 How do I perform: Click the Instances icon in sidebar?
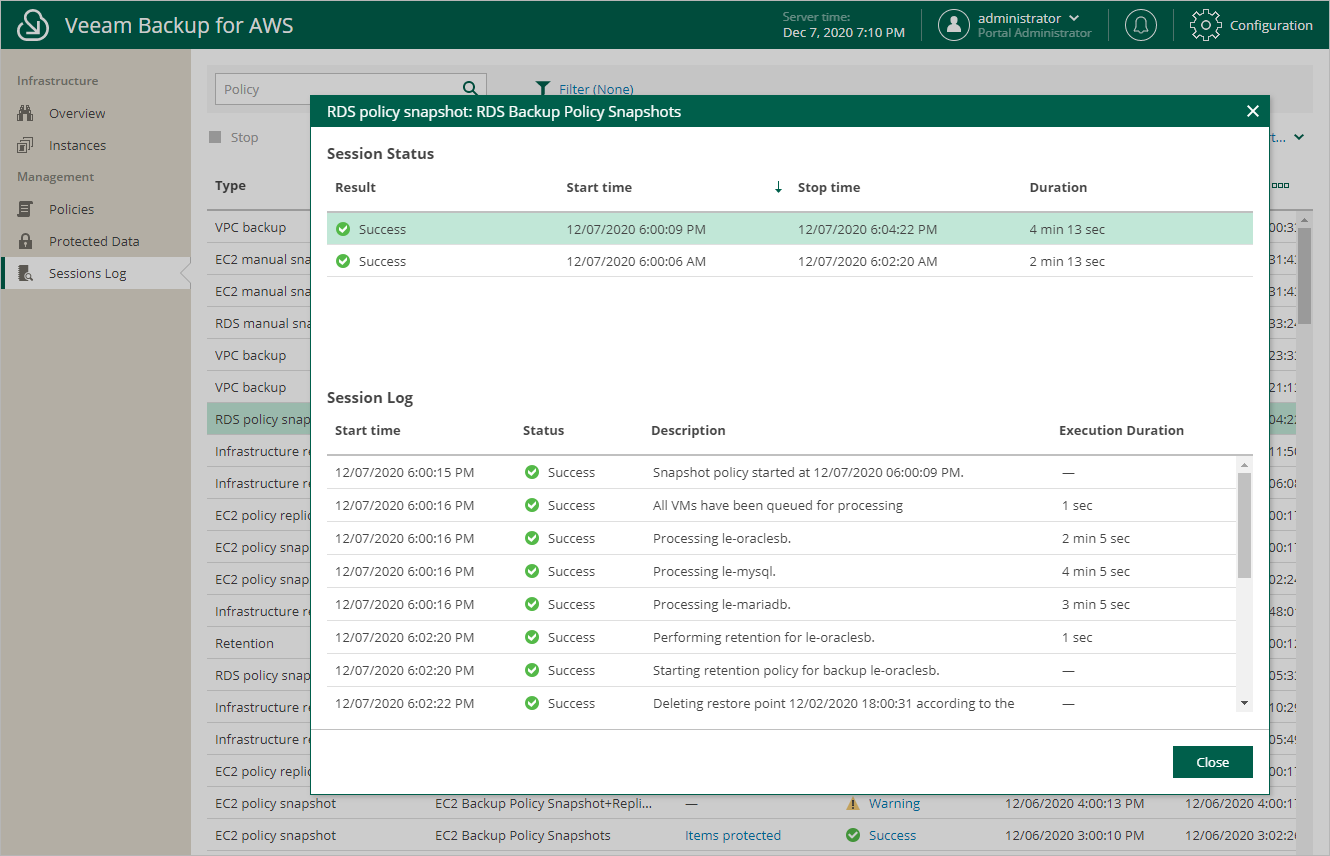point(26,145)
